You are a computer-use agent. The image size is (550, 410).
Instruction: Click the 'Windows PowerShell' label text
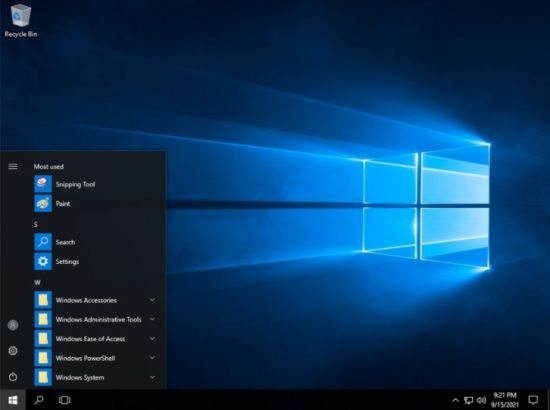(x=85, y=358)
